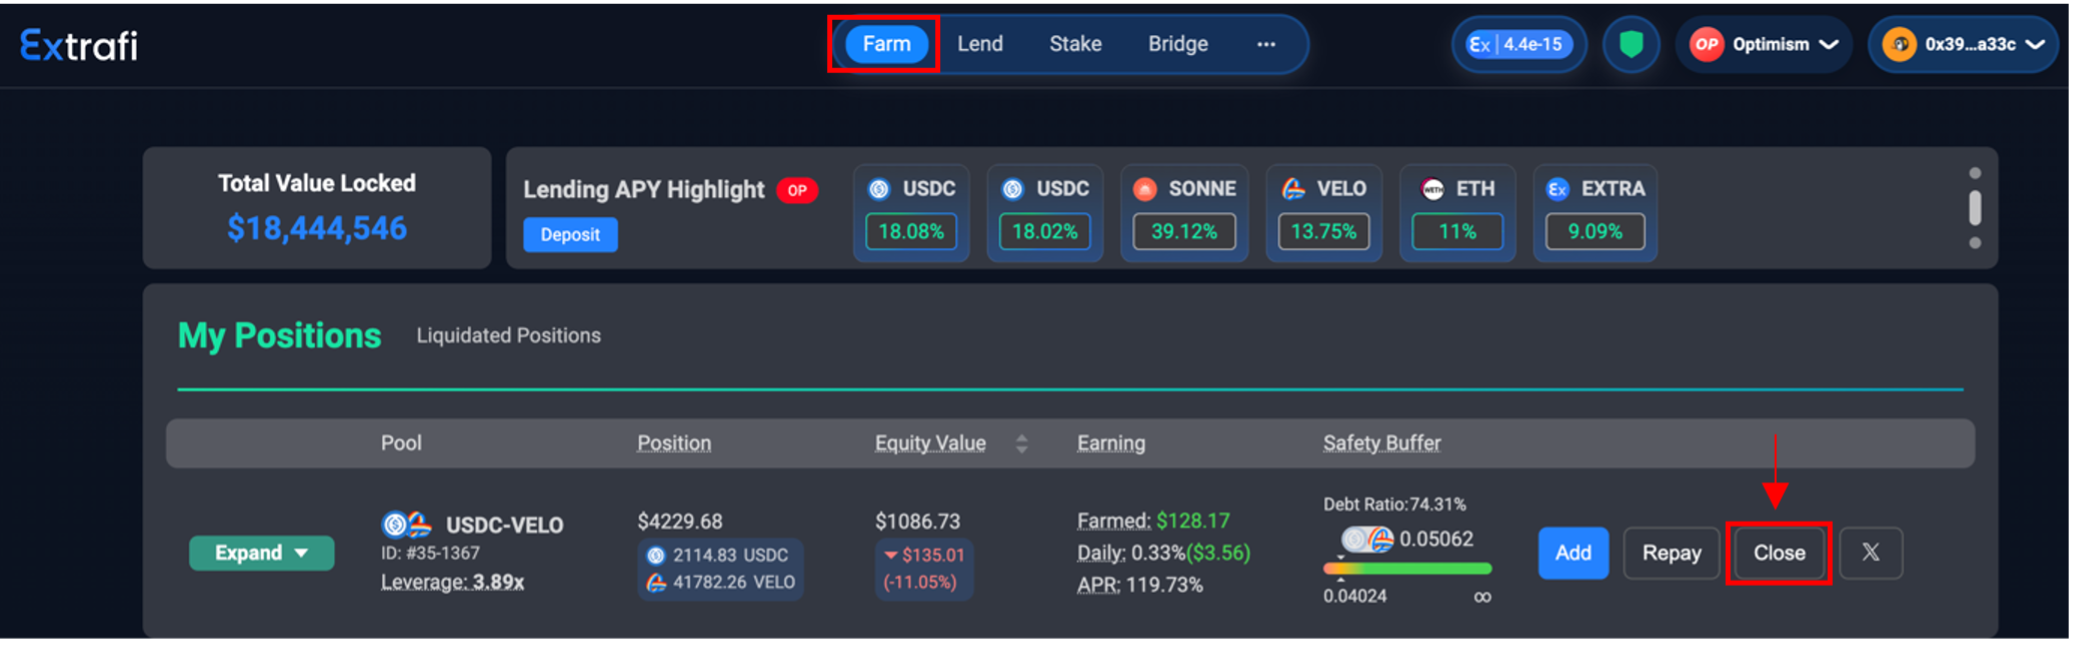The width and height of the screenshot is (2076, 646).
Task: Click the Add button for USDC-VELO
Action: coord(1573,553)
